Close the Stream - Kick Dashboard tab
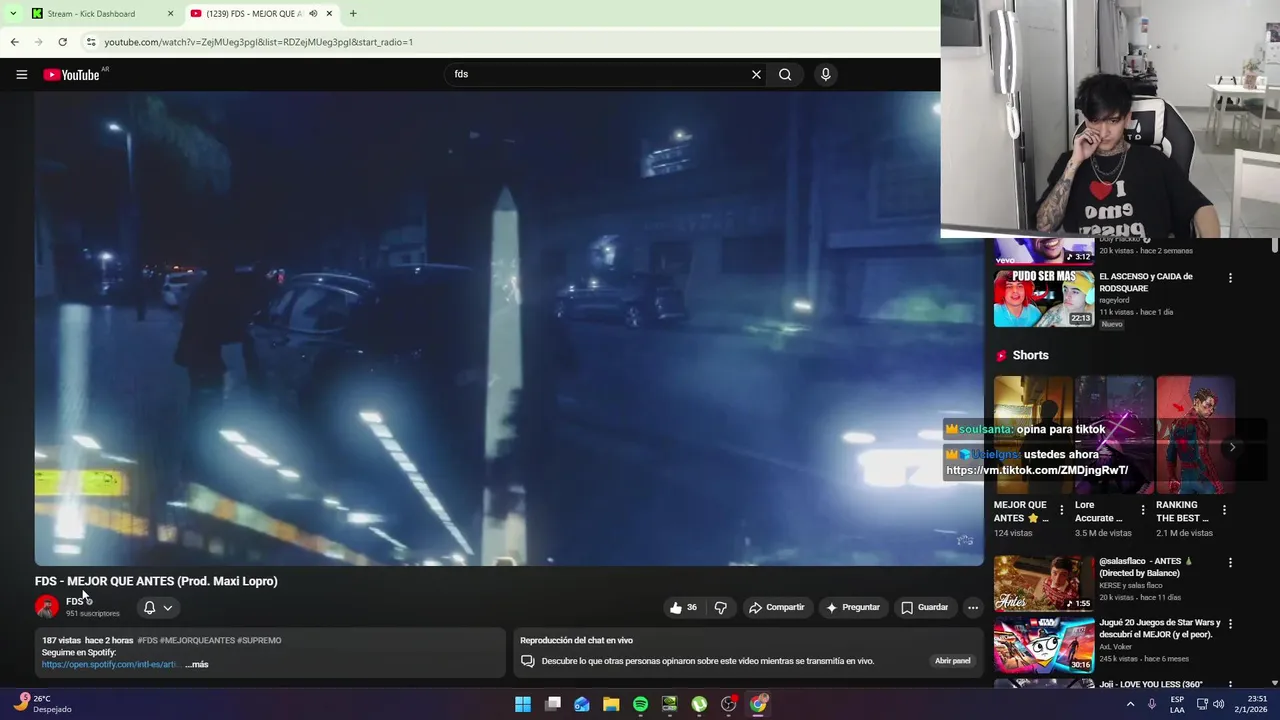This screenshot has width=1280, height=720. [170, 13]
